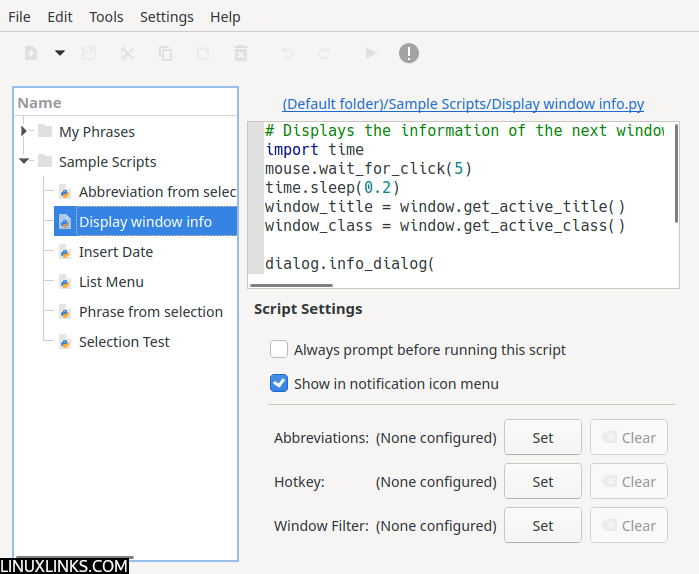Image resolution: width=699 pixels, height=574 pixels.
Task: Select the Abbreviation from selection script
Action: pyautogui.click(x=157, y=192)
